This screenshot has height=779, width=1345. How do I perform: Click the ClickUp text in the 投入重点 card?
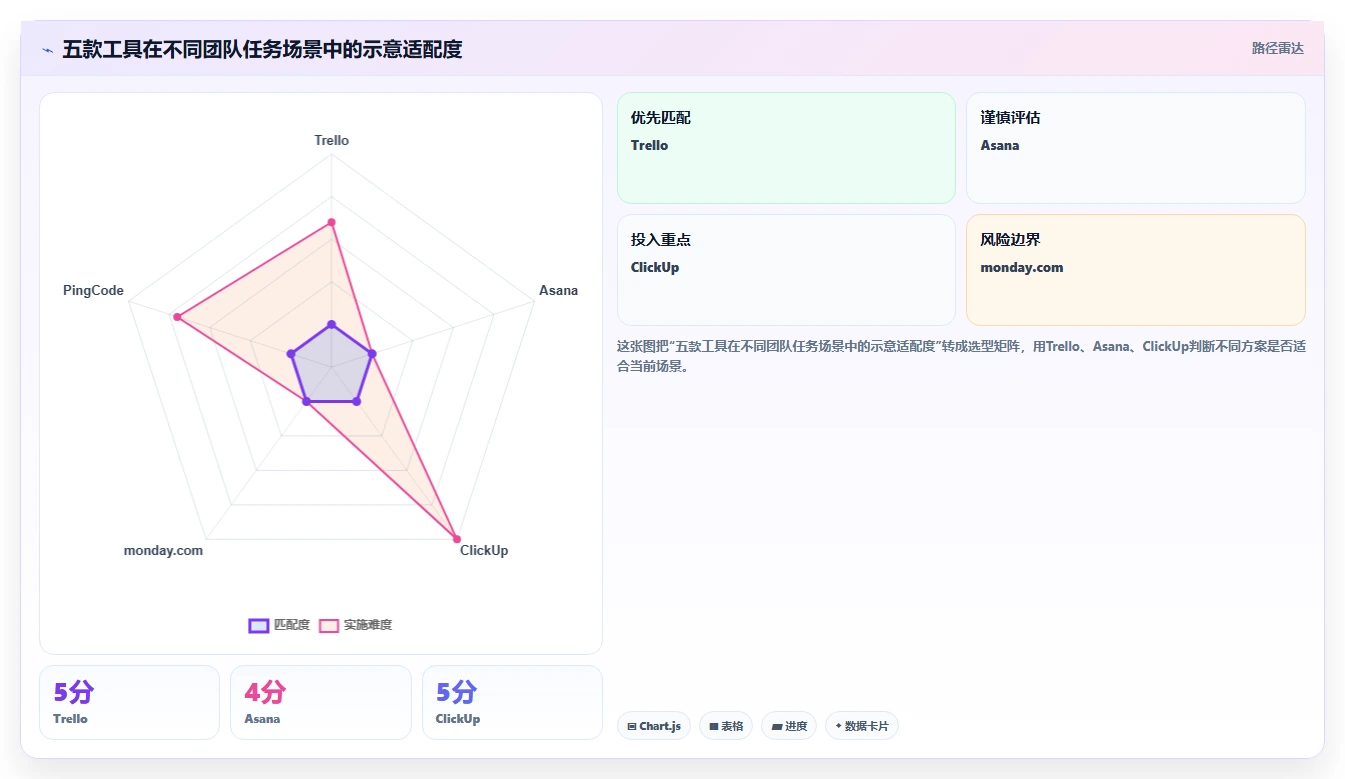655,267
